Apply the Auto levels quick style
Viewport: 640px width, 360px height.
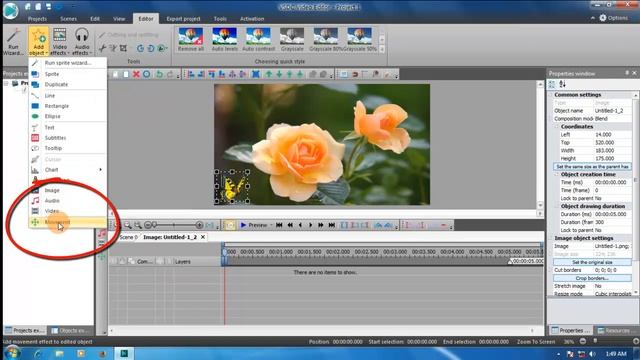click(224, 40)
